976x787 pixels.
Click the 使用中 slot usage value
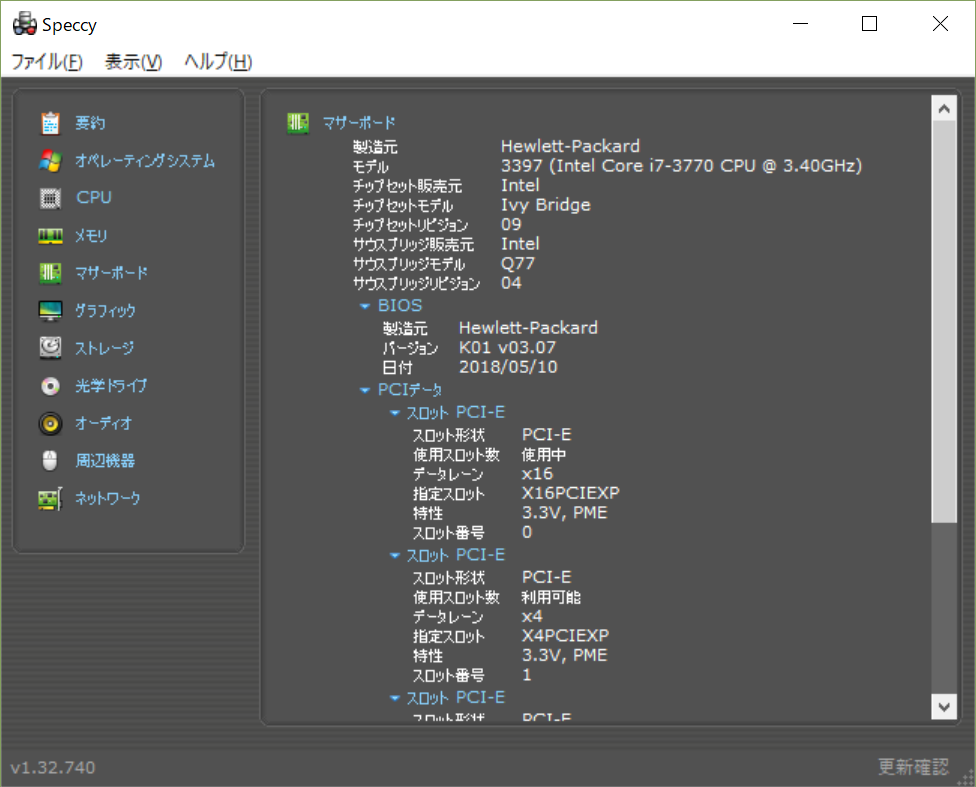click(x=544, y=455)
